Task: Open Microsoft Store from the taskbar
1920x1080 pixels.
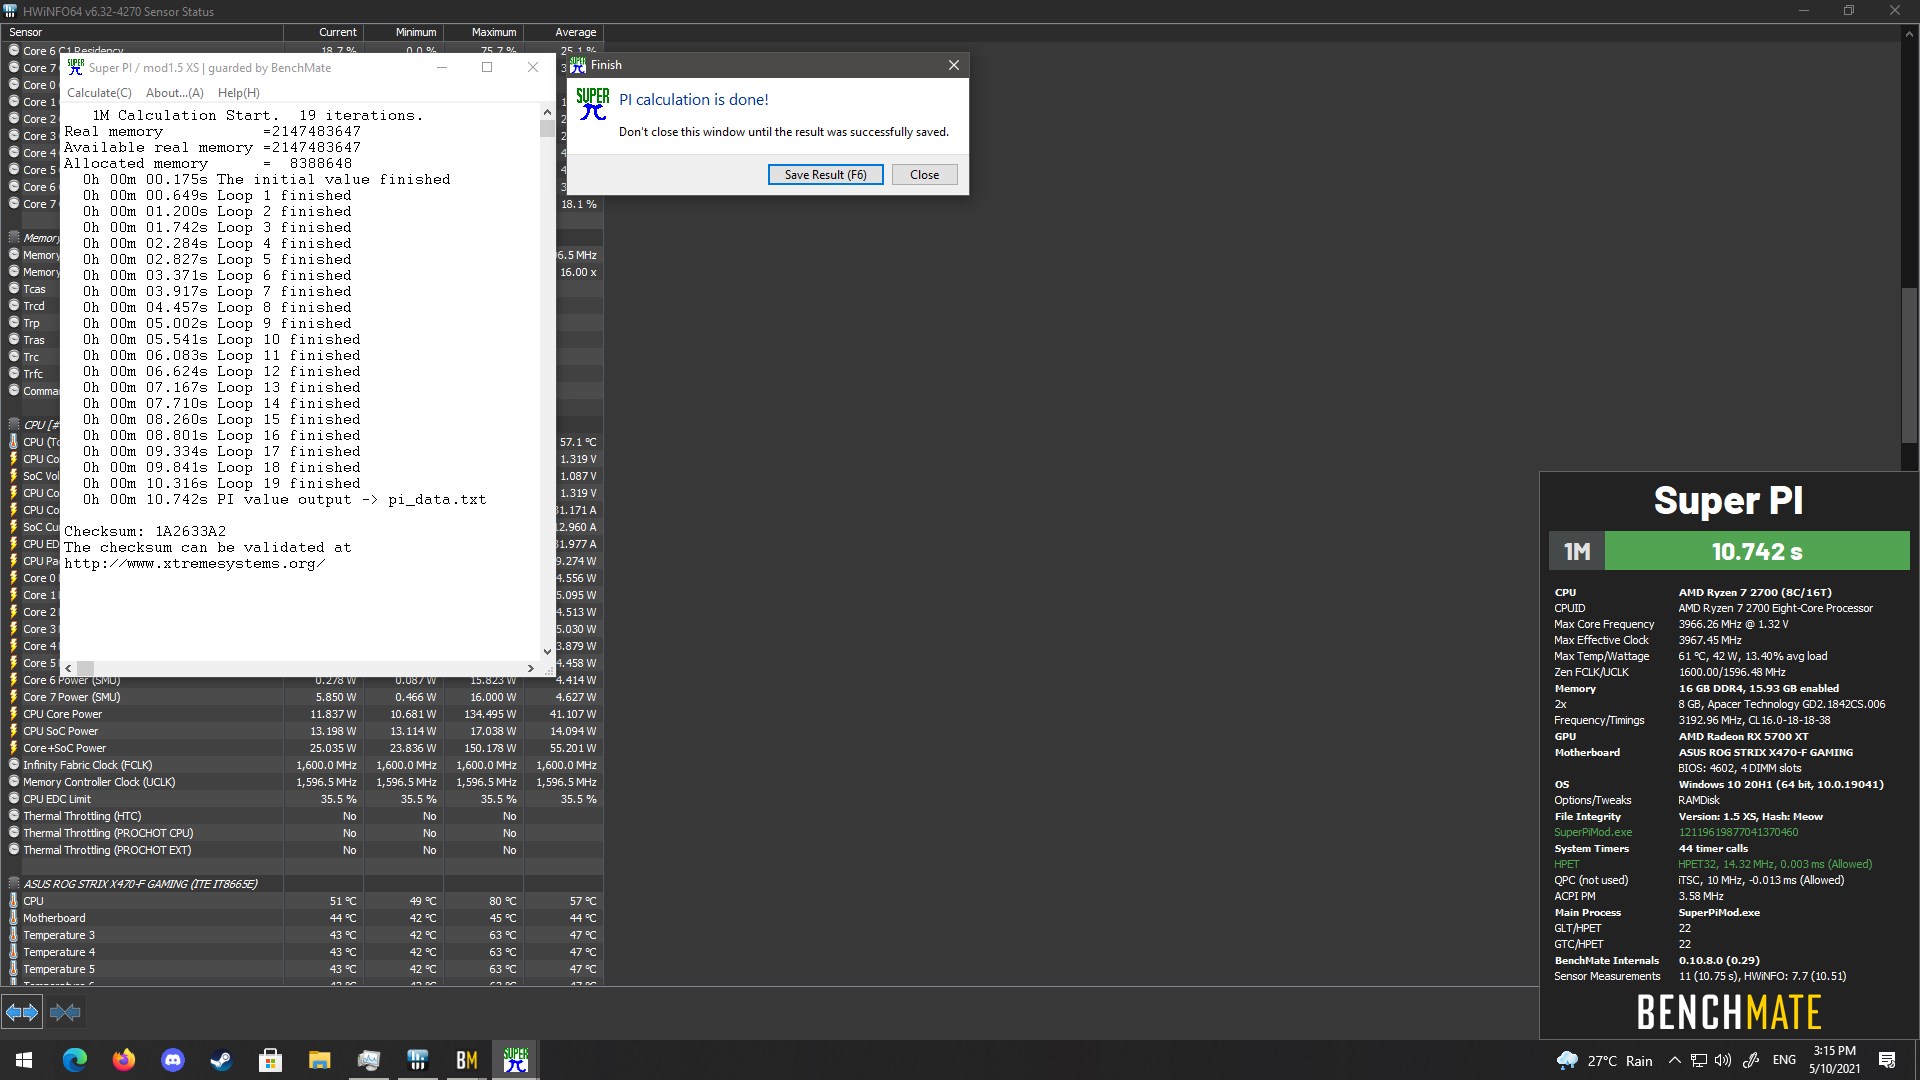Action: click(x=270, y=1060)
